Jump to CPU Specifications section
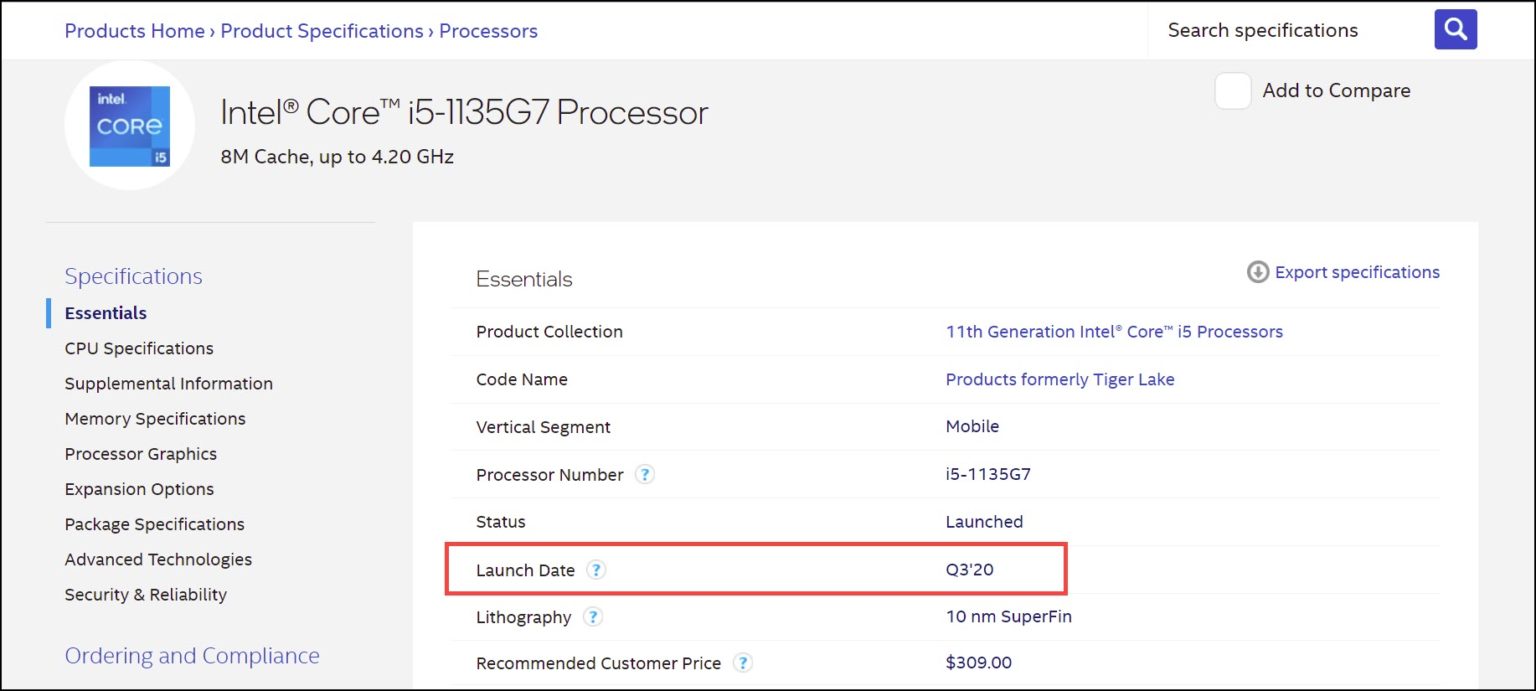Viewport: 1536px width, 691px height. [139, 348]
